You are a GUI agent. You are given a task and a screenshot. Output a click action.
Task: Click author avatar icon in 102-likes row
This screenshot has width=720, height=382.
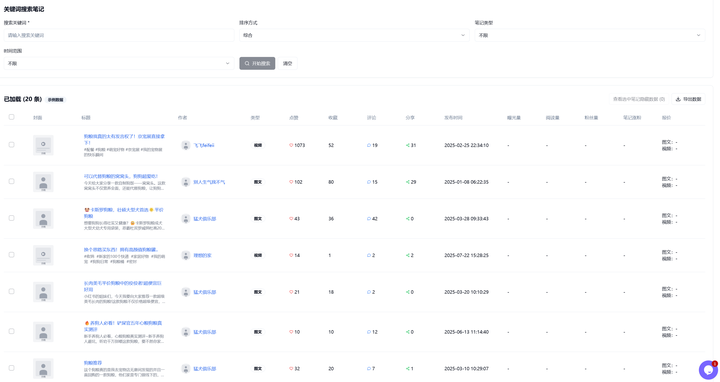[x=186, y=182]
